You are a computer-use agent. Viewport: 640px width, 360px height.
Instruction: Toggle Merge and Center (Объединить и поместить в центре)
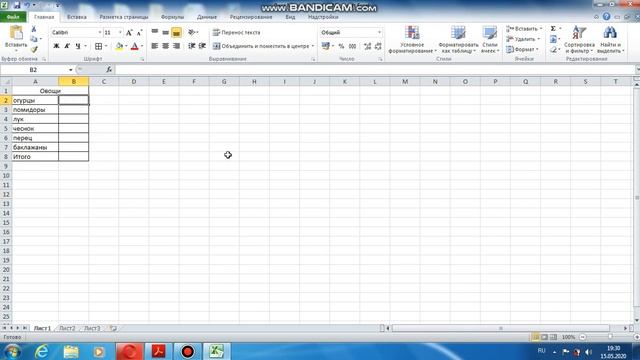(x=261, y=46)
